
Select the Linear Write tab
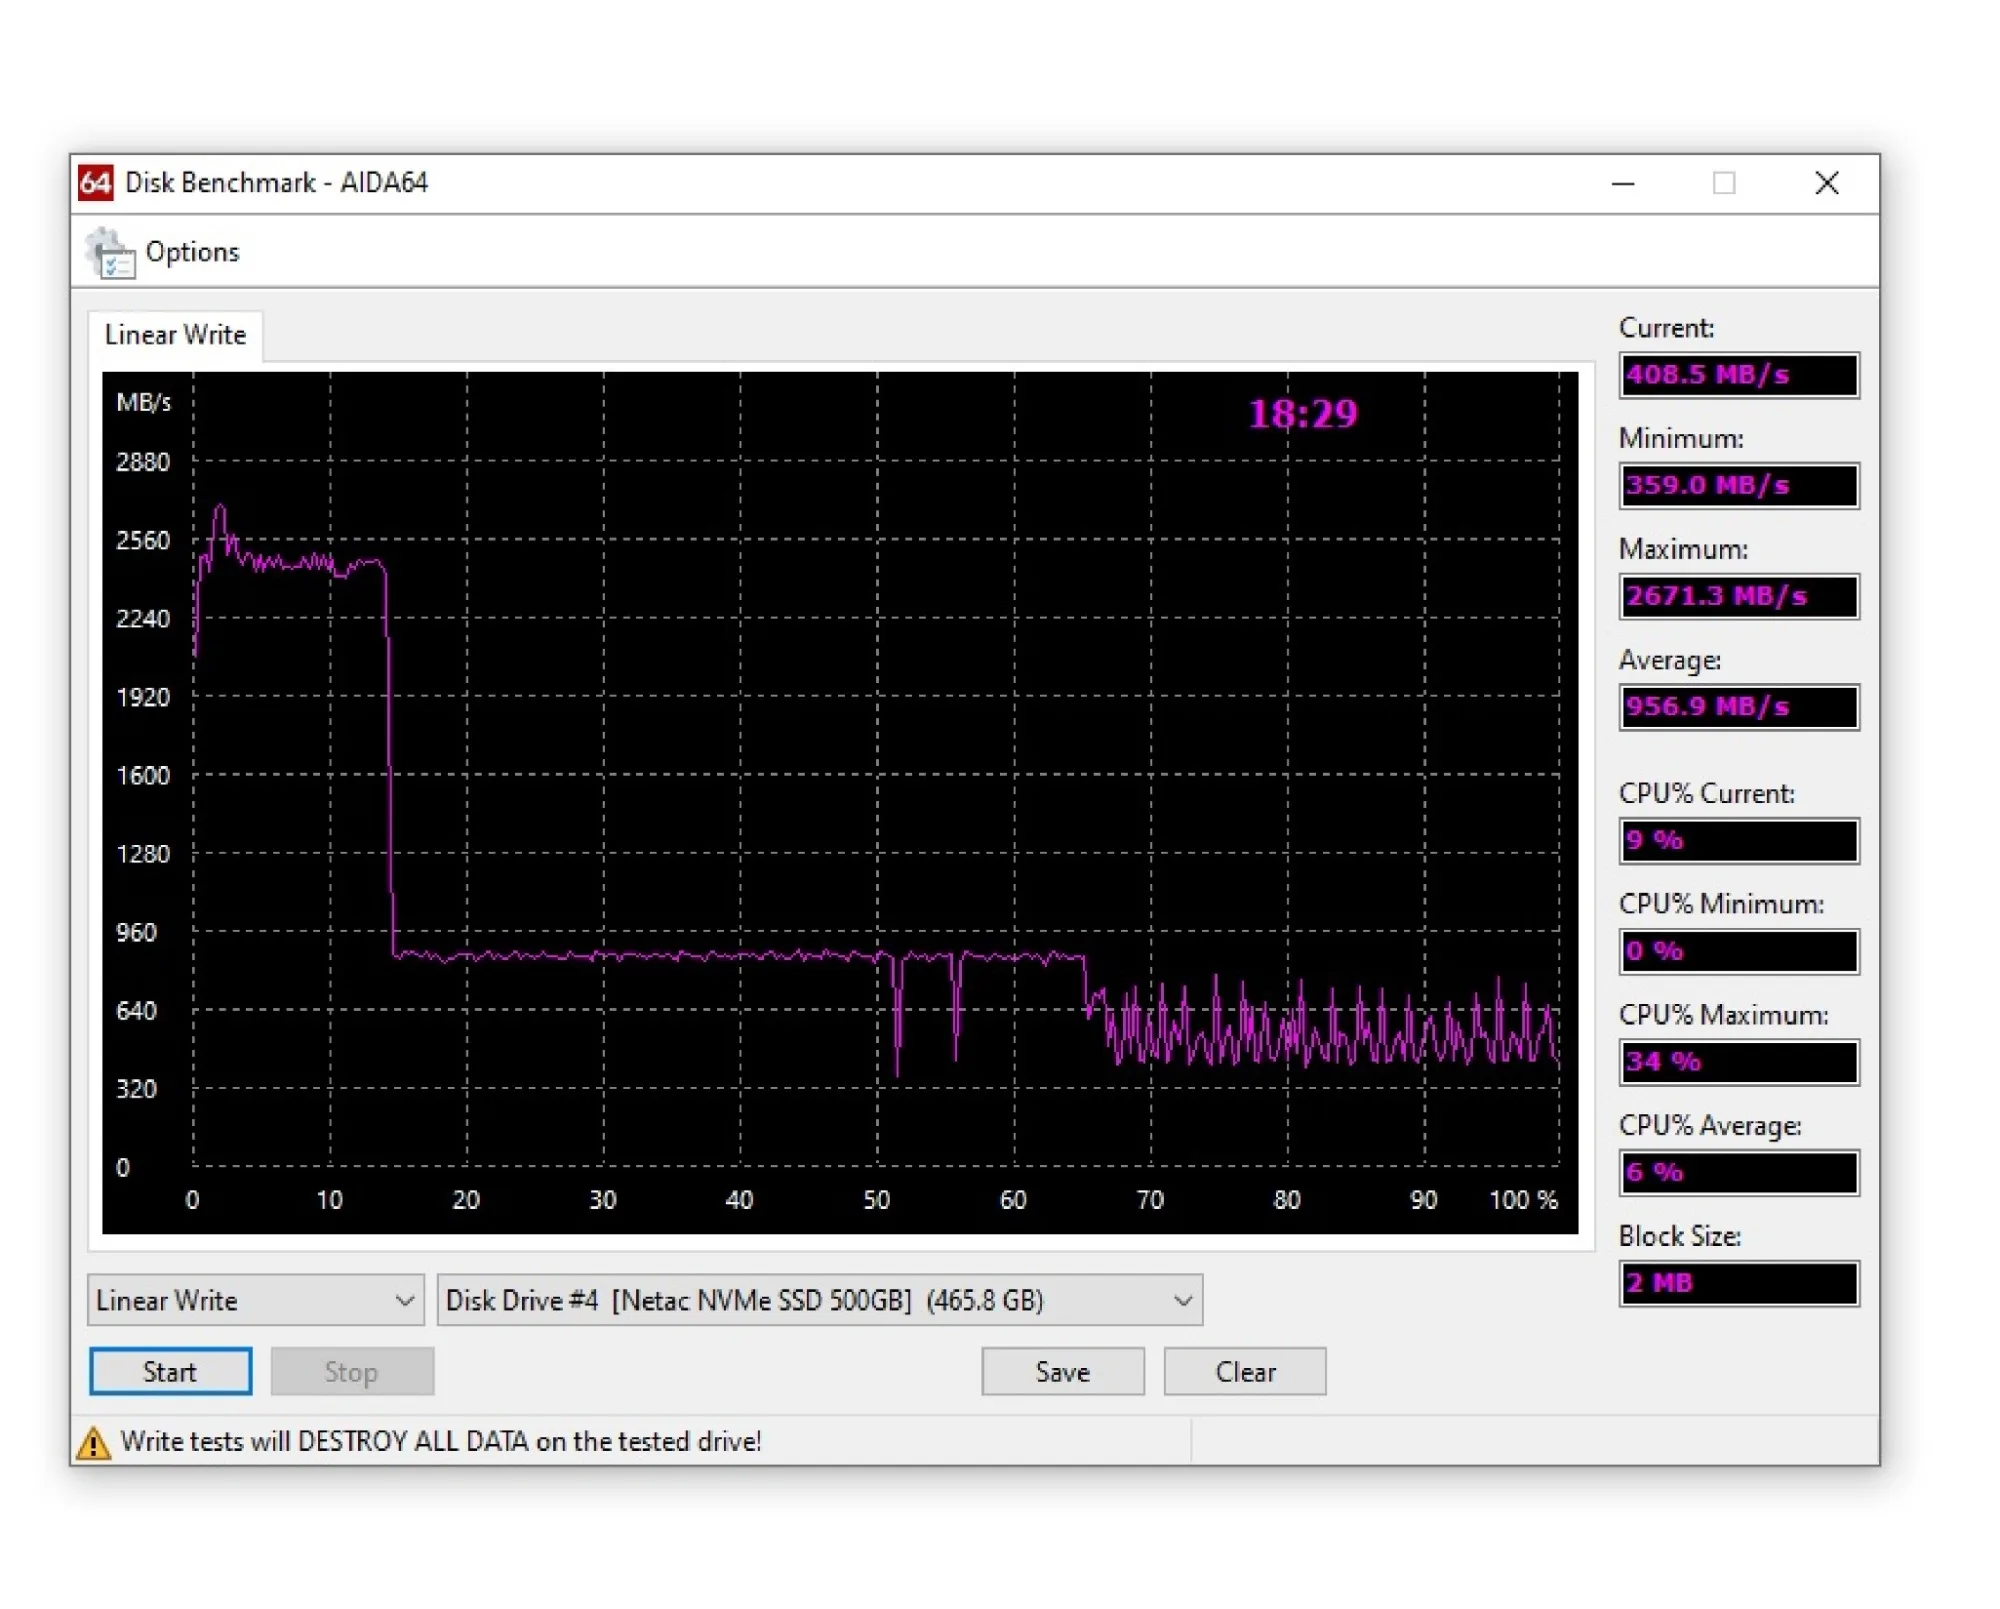pyautogui.click(x=175, y=335)
